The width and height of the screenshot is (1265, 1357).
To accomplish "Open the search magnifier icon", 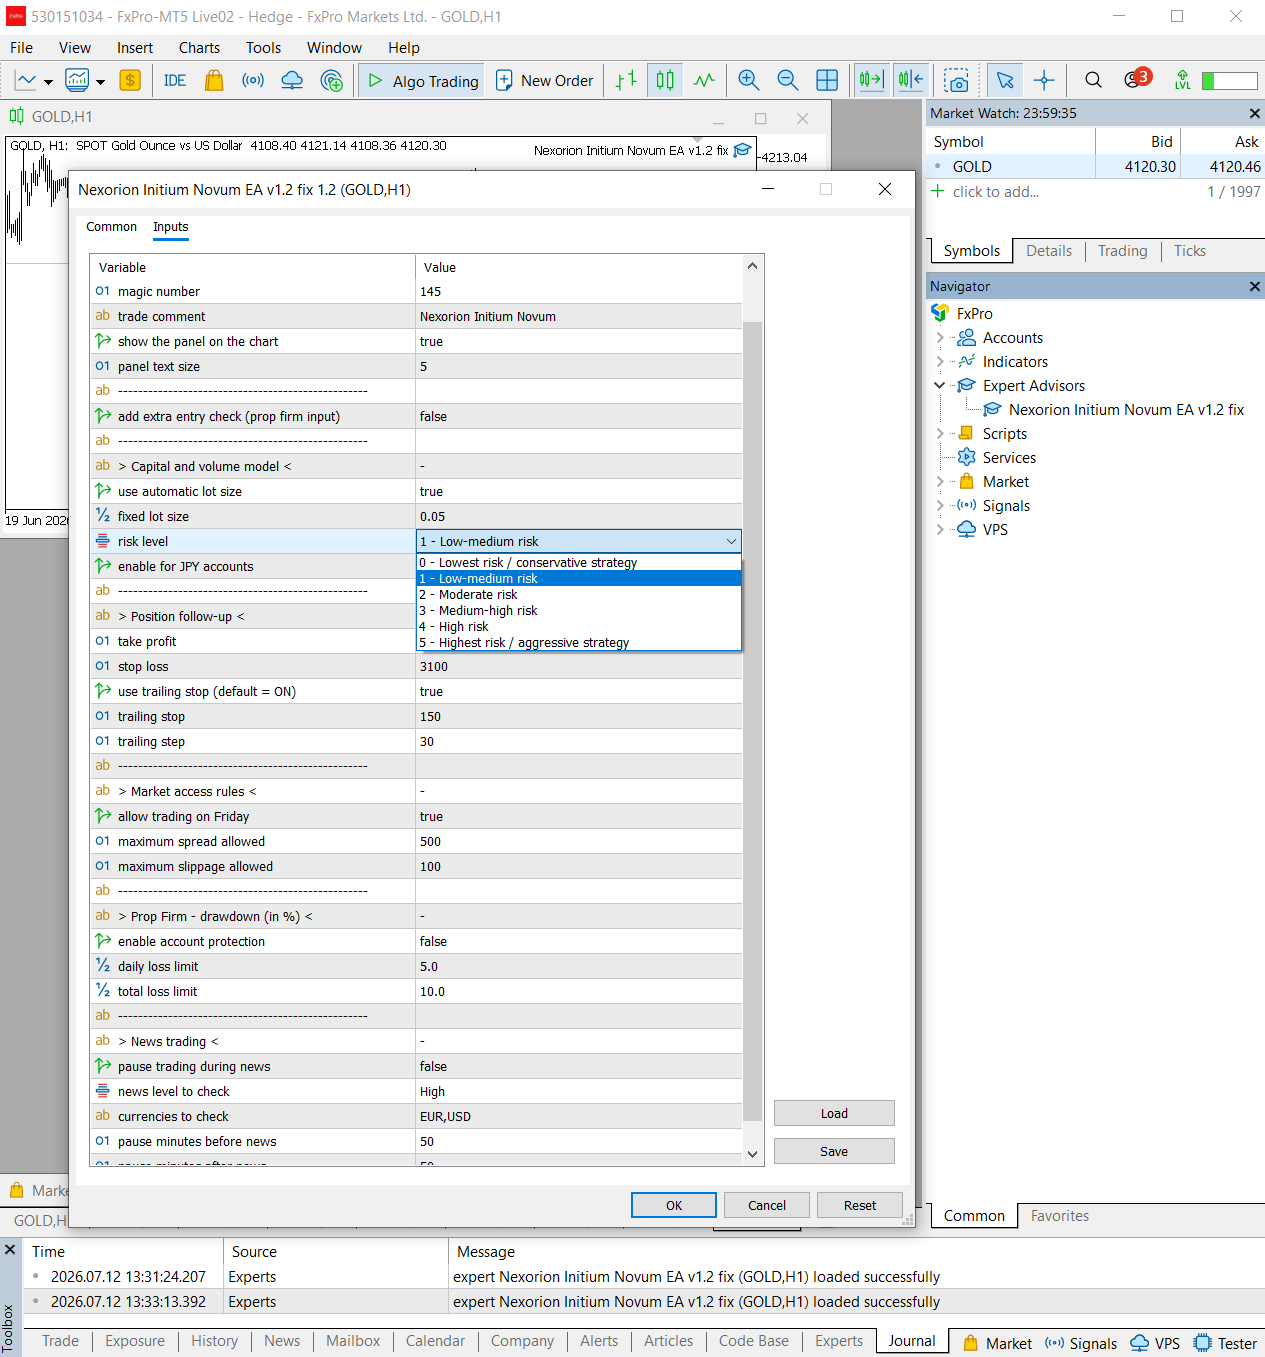I will coord(1093,81).
